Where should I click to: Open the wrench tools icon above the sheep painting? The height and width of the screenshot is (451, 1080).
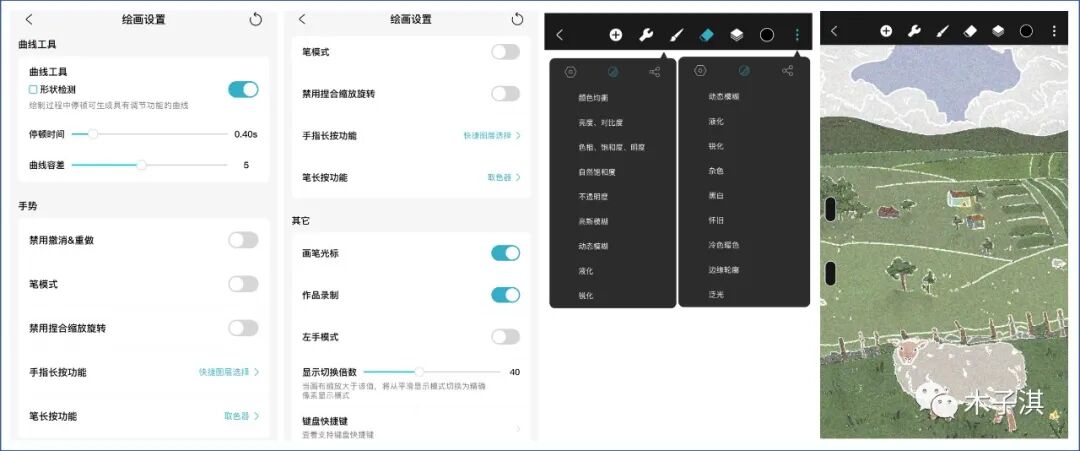[x=914, y=30]
